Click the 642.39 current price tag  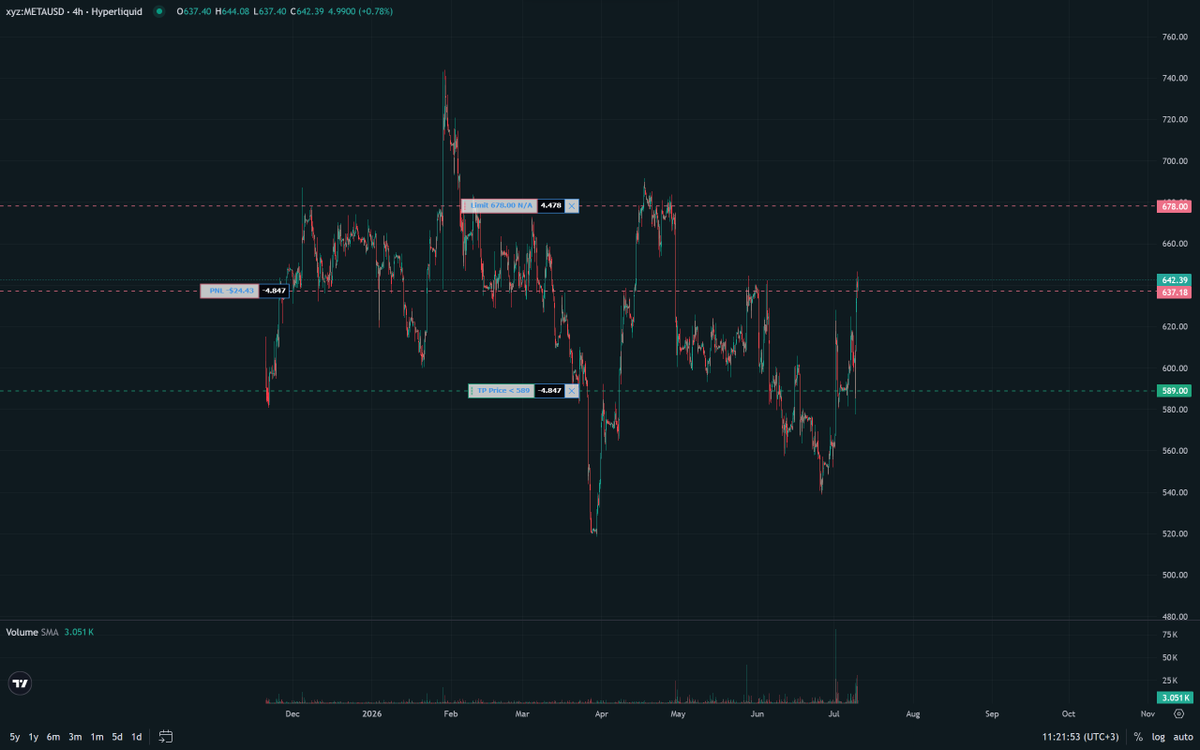point(1175,280)
